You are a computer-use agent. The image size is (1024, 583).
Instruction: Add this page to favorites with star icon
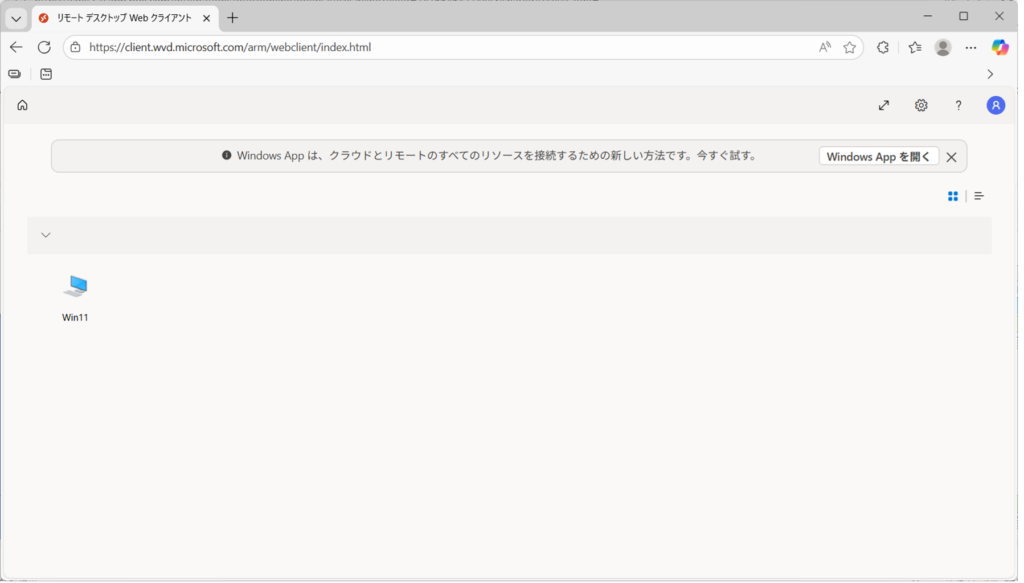(850, 47)
